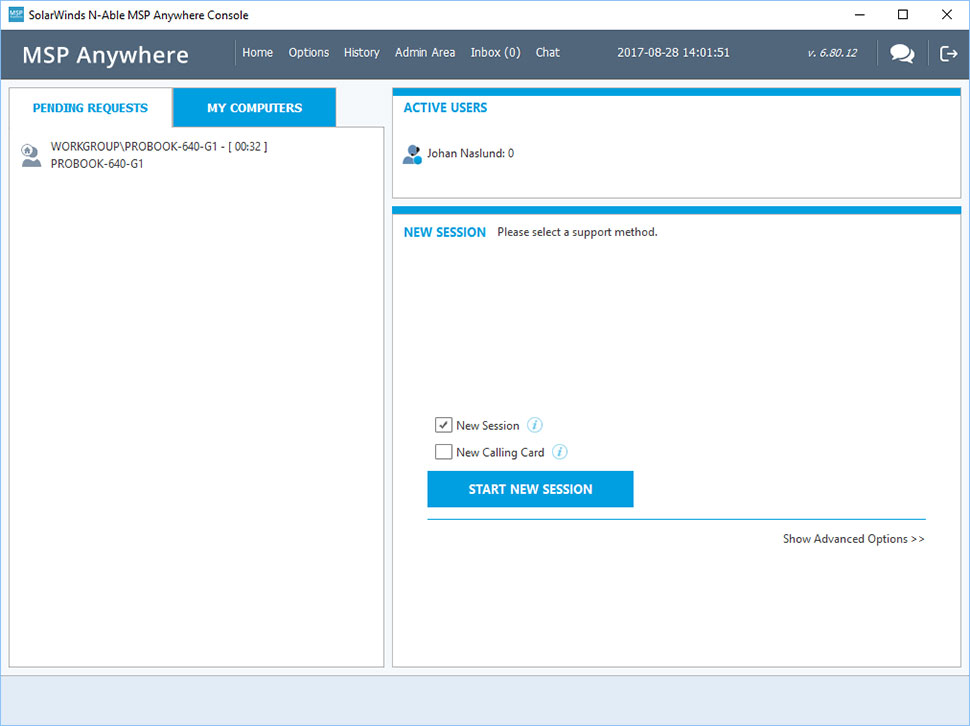Uncheck the New Session checkbox
This screenshot has width=970, height=726.
point(444,425)
